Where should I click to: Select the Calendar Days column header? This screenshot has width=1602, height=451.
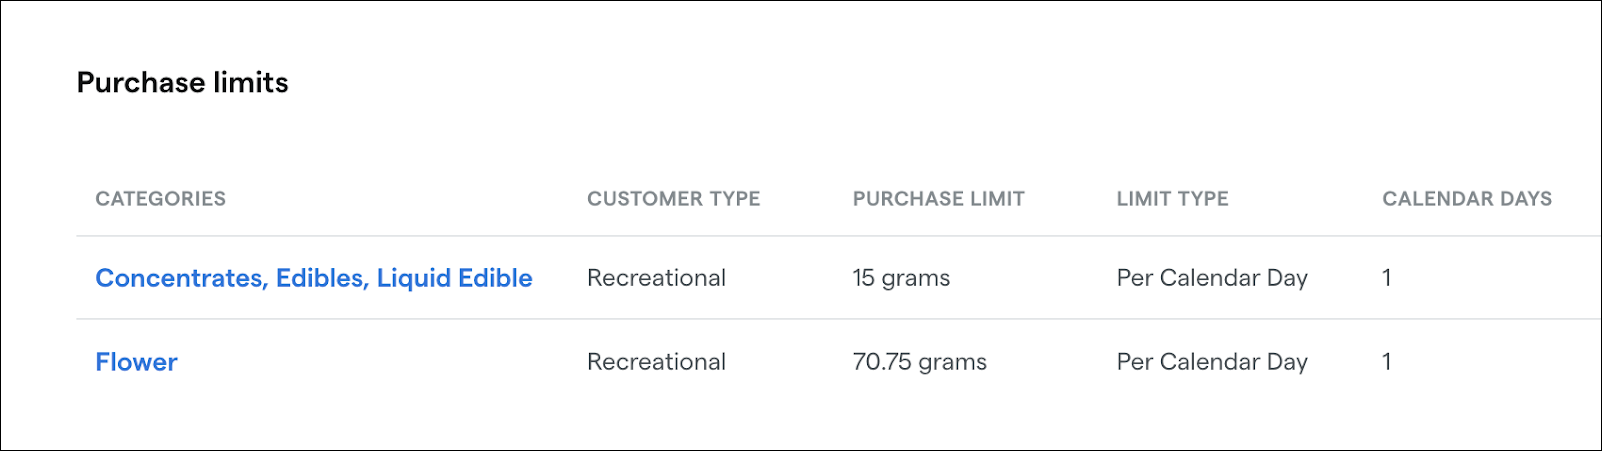pyautogui.click(x=1466, y=199)
